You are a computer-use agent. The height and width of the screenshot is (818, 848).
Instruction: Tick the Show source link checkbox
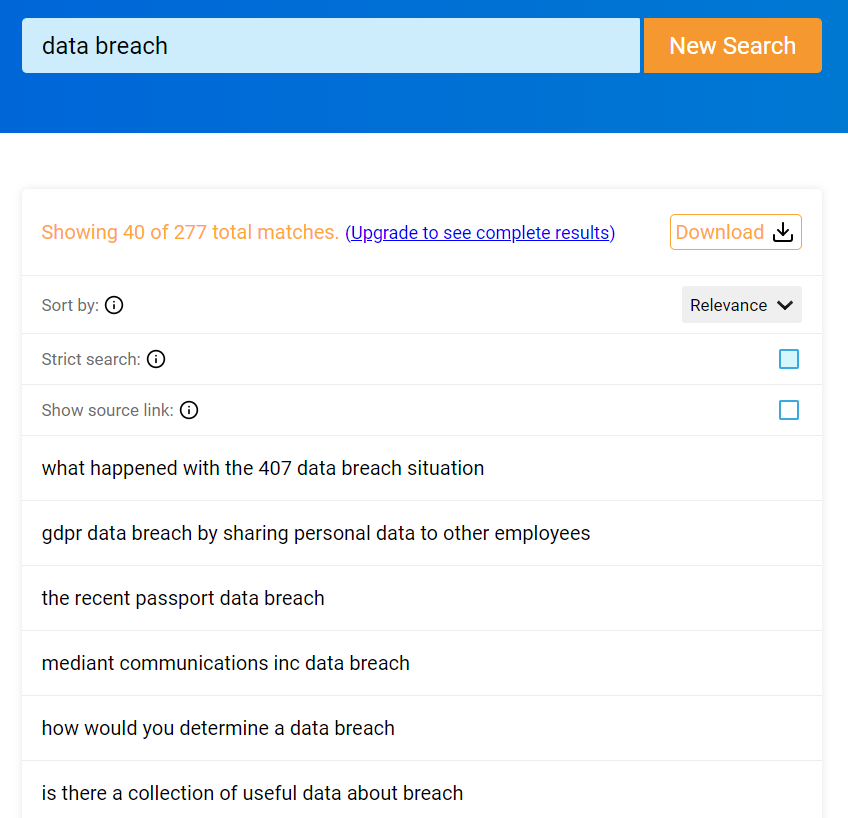[x=789, y=410]
